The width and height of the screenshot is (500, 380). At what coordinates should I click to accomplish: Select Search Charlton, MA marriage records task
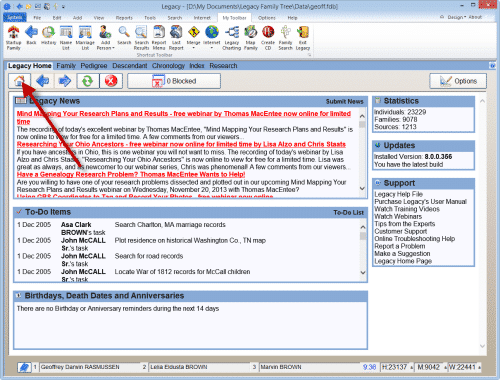tap(170, 225)
